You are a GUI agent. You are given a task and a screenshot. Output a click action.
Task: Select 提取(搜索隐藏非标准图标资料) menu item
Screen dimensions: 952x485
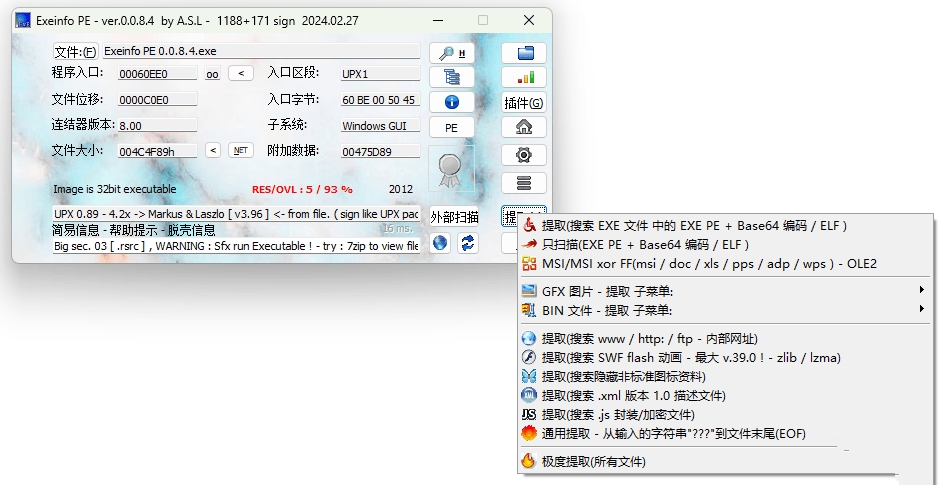pyautogui.click(x=725, y=376)
